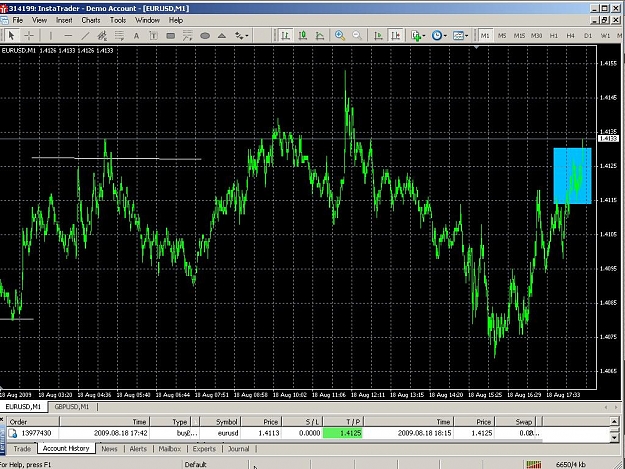Select the M15 timeframe button

(519, 36)
